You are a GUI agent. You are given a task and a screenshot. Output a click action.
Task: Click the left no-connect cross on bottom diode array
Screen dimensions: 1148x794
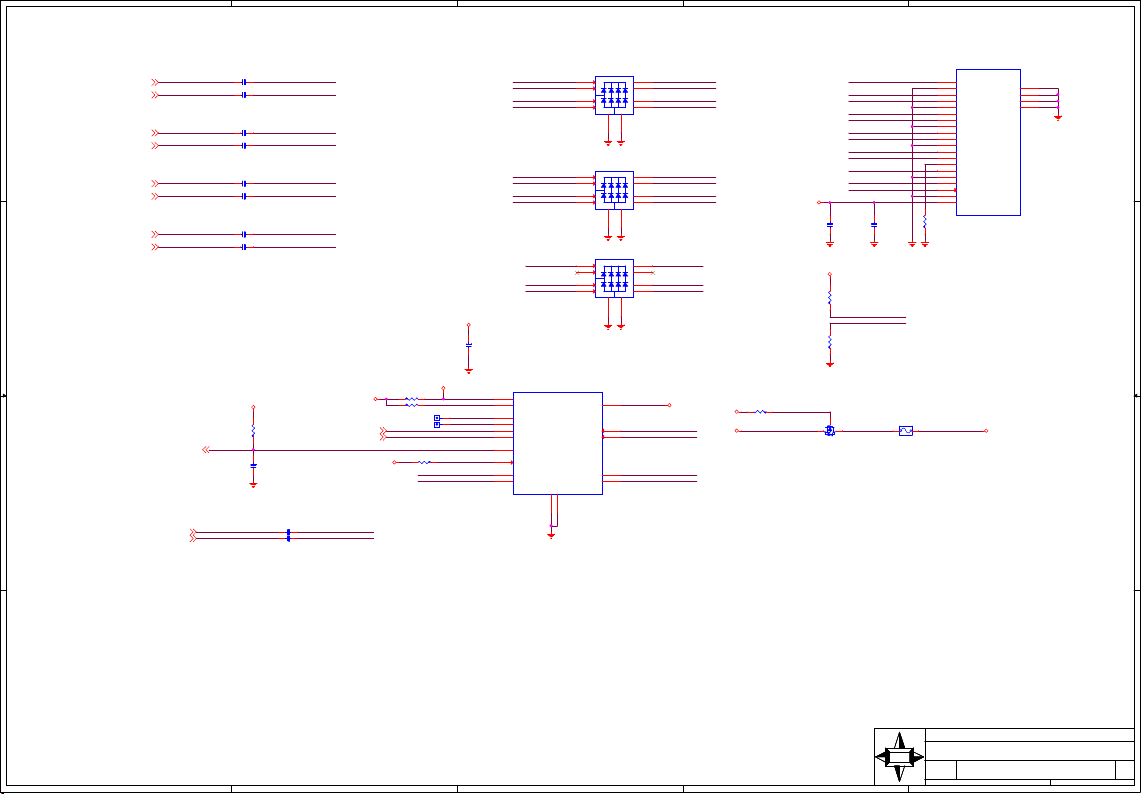(577, 272)
